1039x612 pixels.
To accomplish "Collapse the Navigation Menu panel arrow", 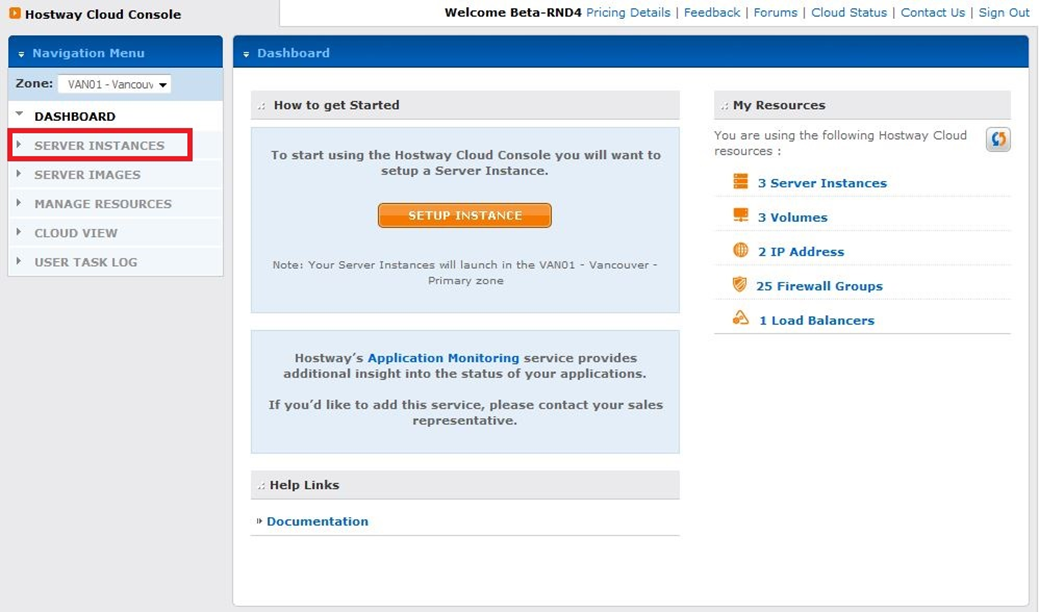I will 21,54.
